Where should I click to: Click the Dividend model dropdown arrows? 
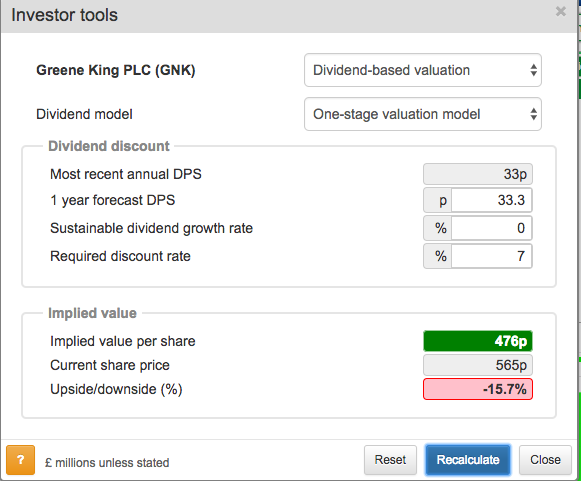[x=533, y=114]
